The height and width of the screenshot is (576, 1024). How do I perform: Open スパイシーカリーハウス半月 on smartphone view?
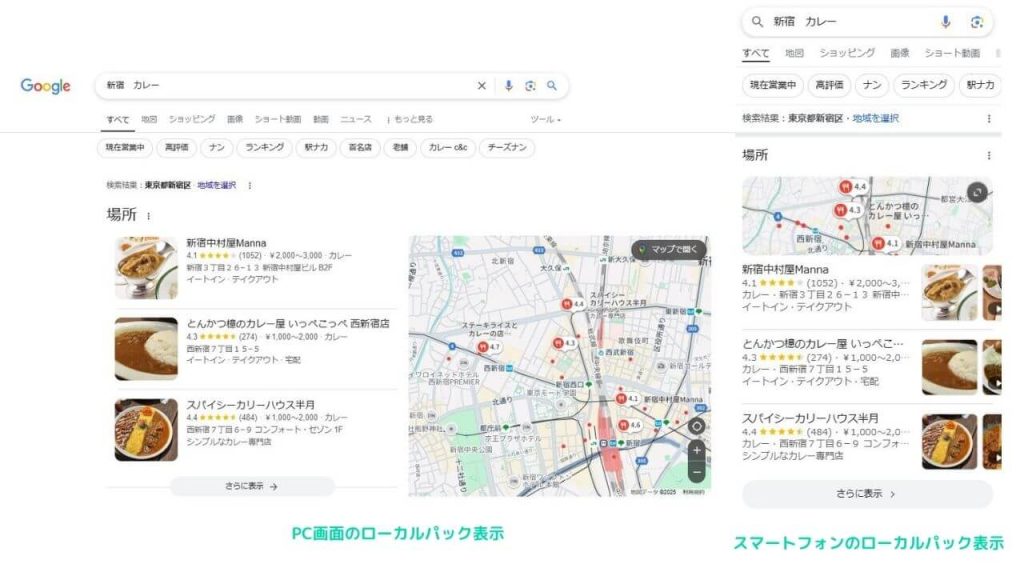click(810, 418)
